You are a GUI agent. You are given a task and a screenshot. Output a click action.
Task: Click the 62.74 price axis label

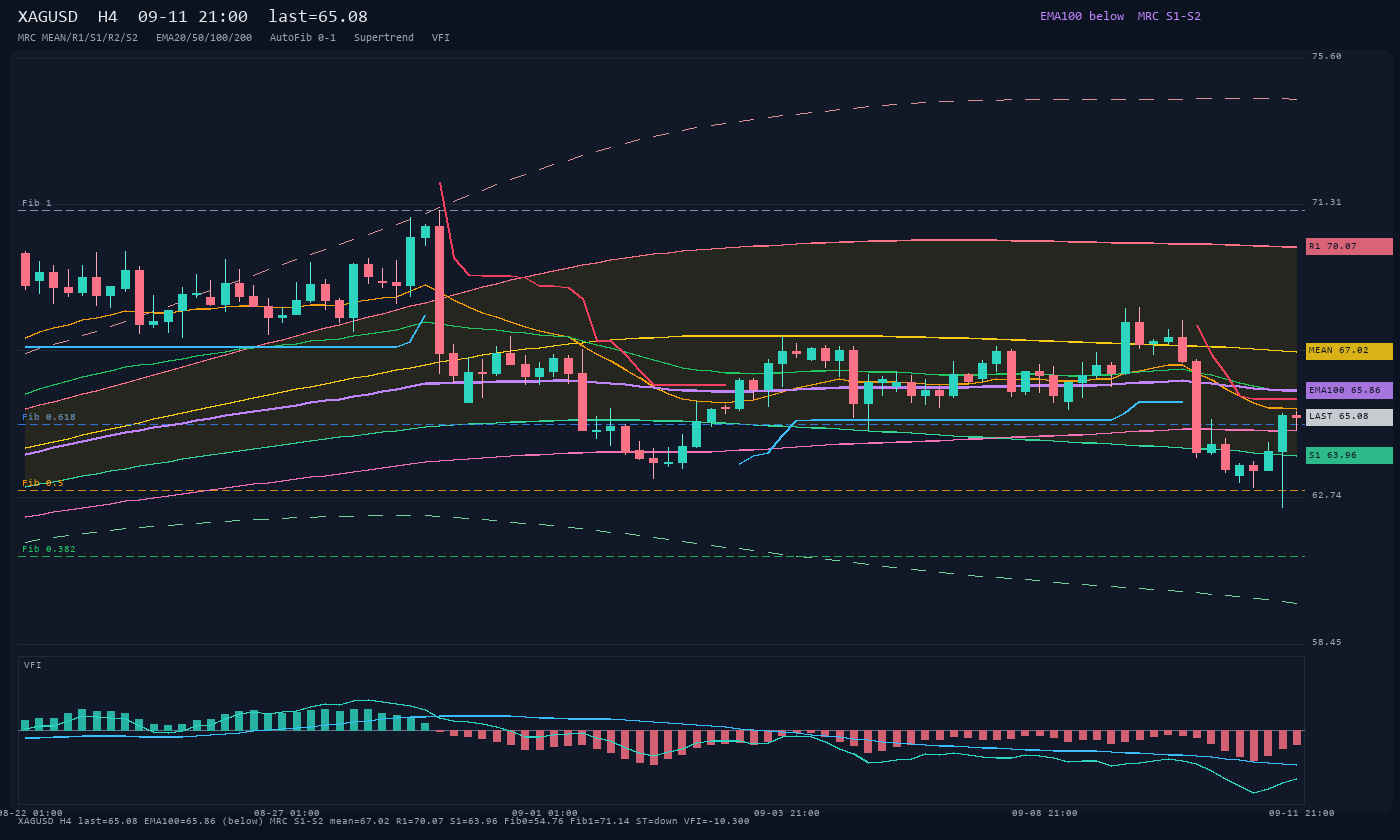[x=1327, y=495]
